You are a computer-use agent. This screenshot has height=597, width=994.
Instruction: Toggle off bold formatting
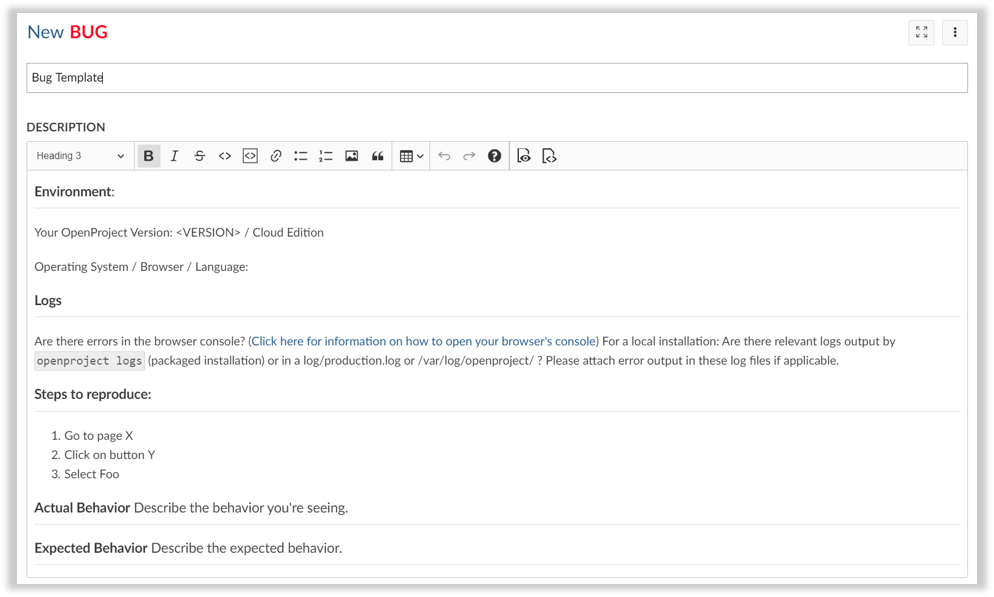148,155
